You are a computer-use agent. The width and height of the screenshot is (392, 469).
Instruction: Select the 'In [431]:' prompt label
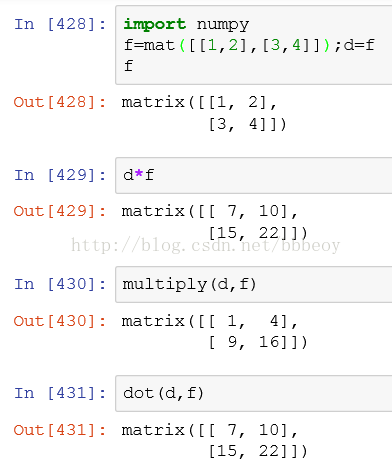coord(60,393)
